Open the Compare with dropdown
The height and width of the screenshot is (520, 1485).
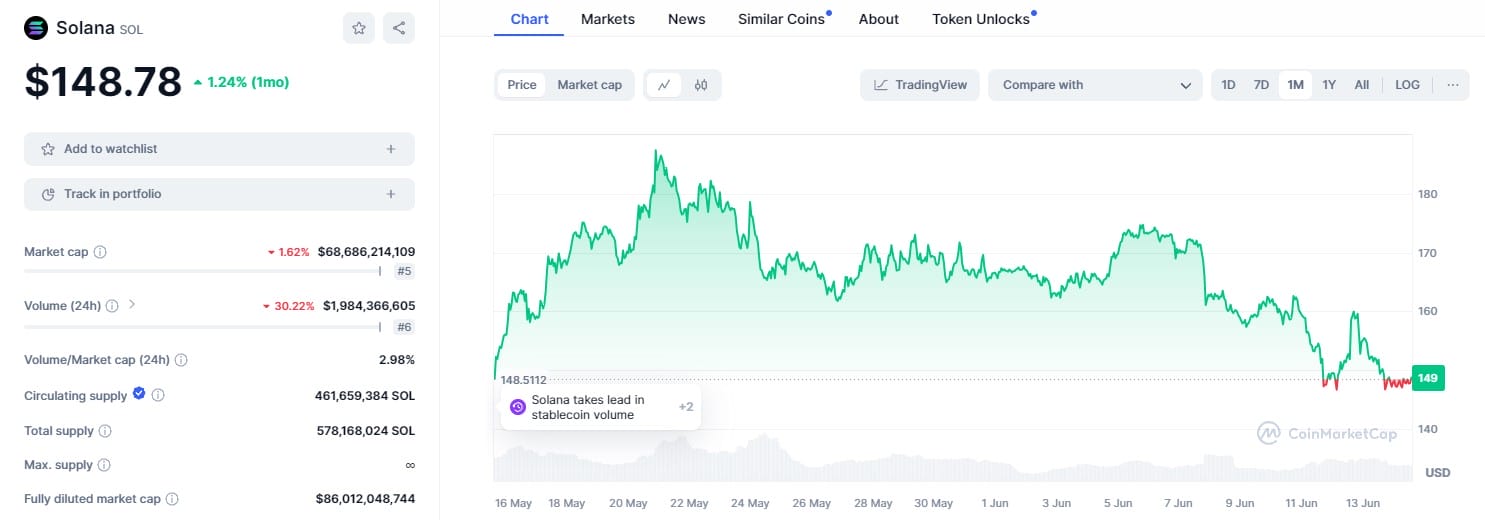pos(1095,85)
